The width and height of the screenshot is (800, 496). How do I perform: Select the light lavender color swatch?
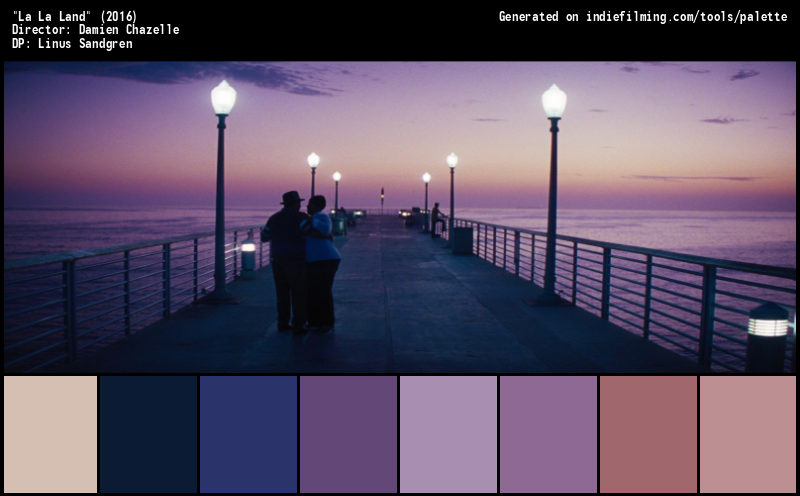[448, 434]
